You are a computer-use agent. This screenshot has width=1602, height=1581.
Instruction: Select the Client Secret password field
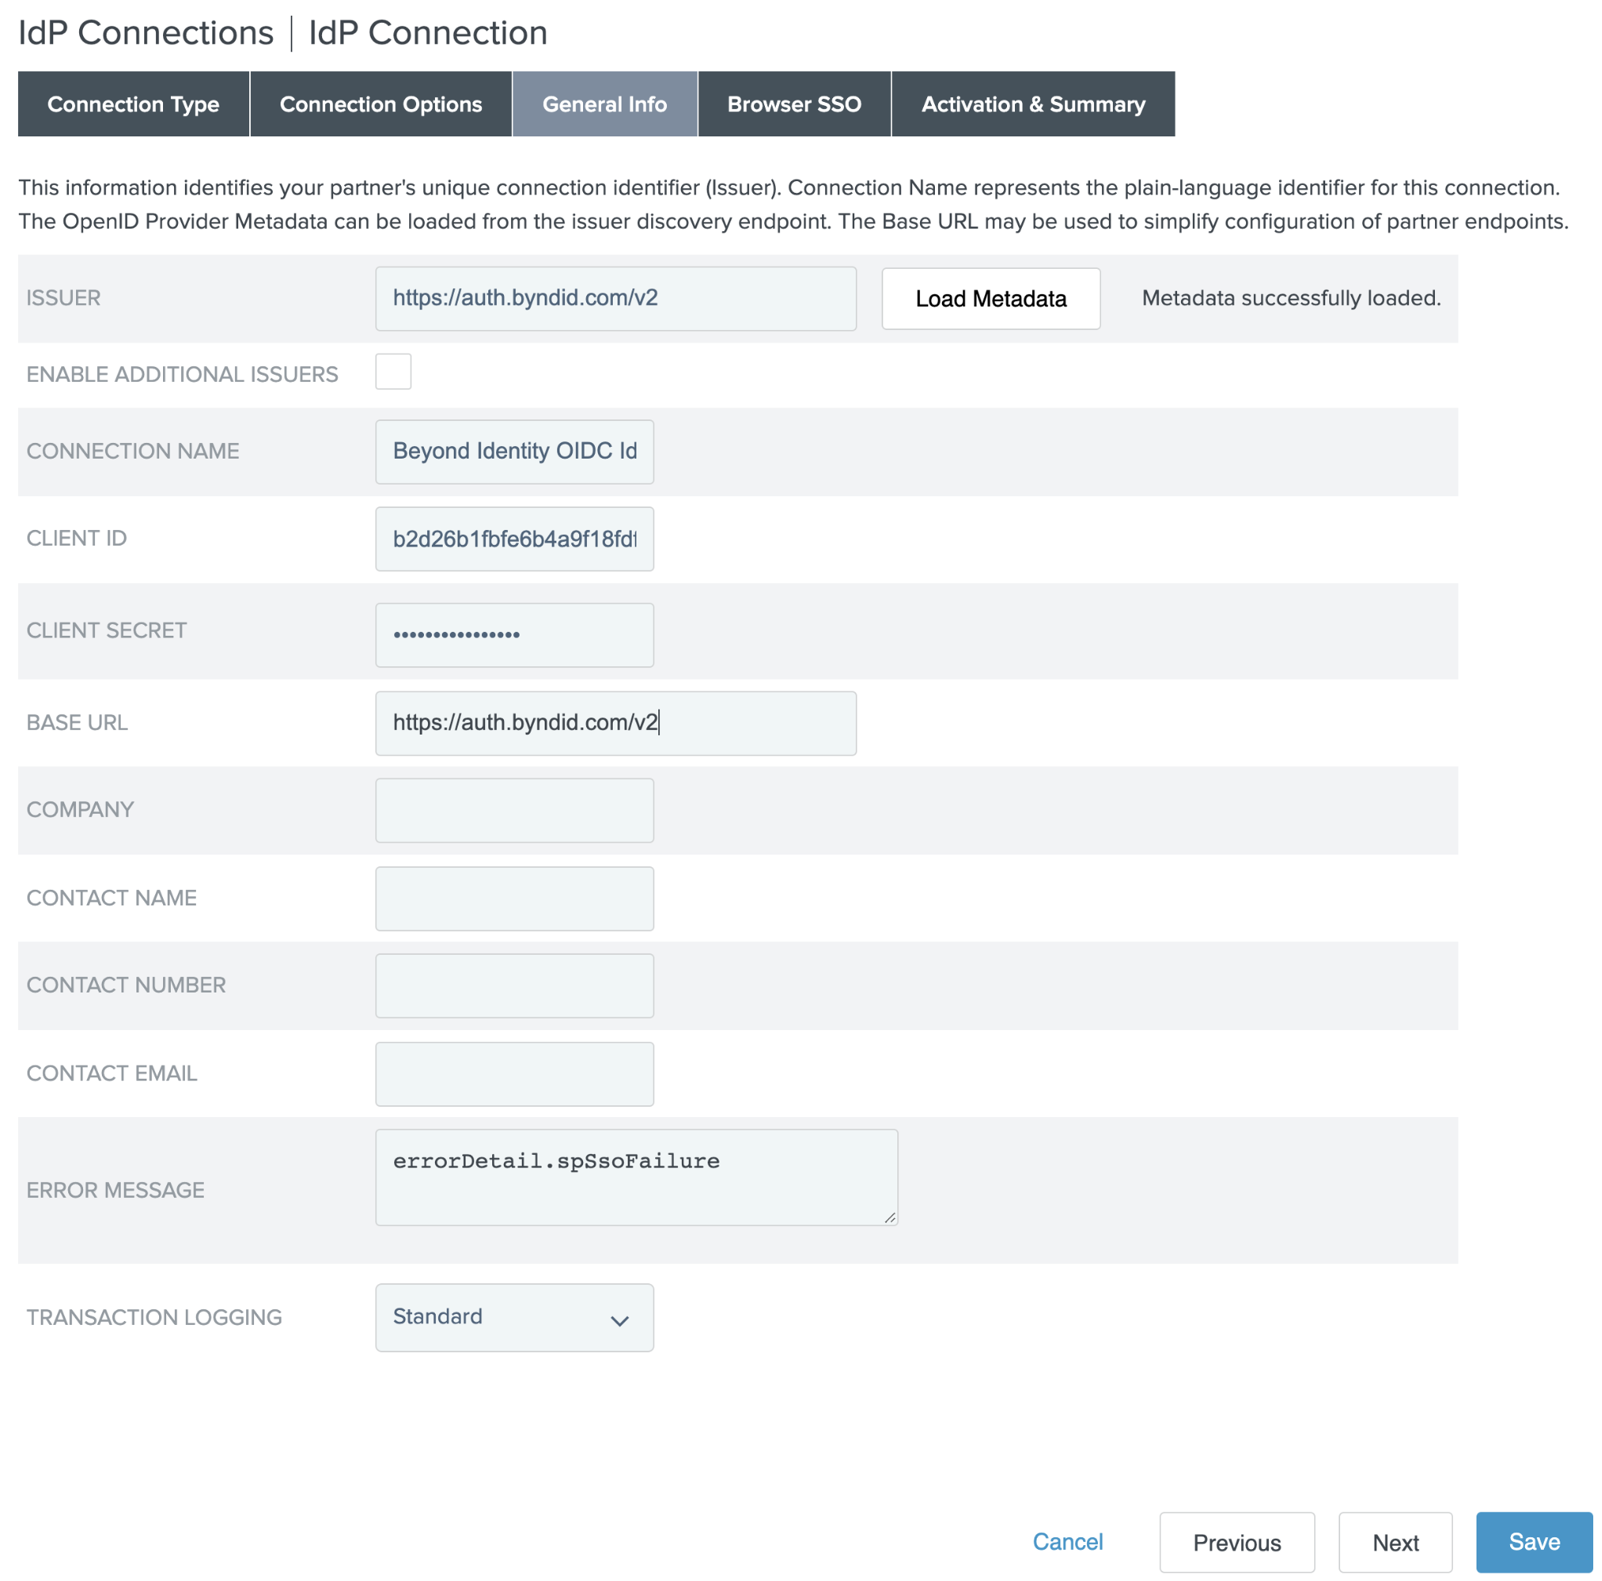(x=514, y=634)
